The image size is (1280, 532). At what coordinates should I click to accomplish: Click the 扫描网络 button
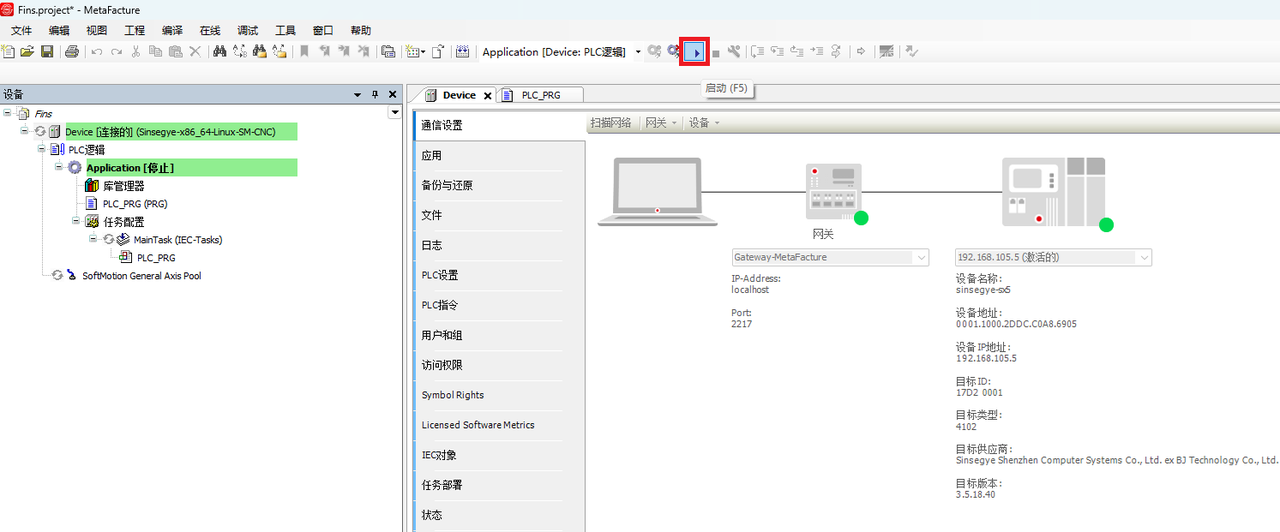(610, 123)
